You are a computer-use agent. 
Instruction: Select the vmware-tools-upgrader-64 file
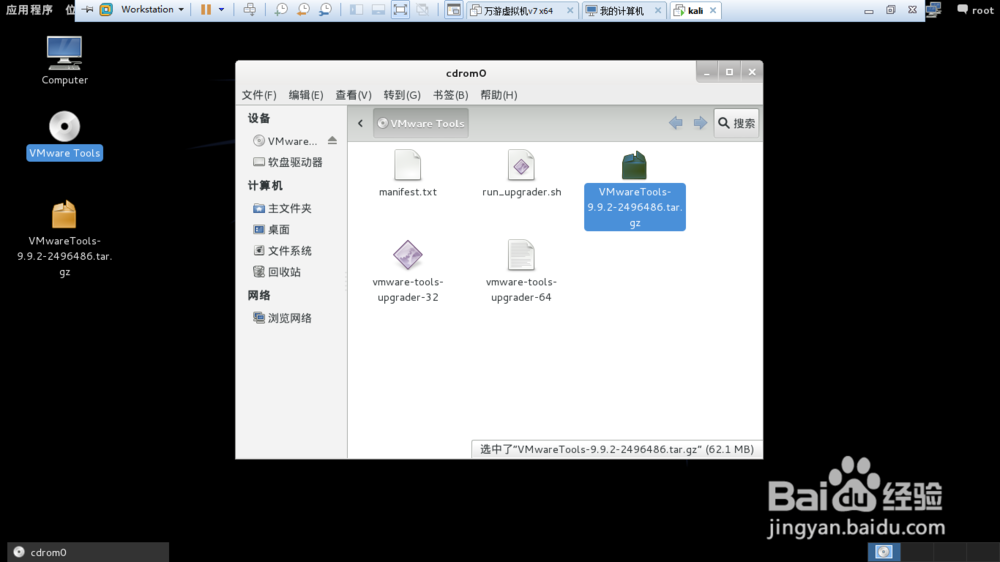tap(521, 271)
